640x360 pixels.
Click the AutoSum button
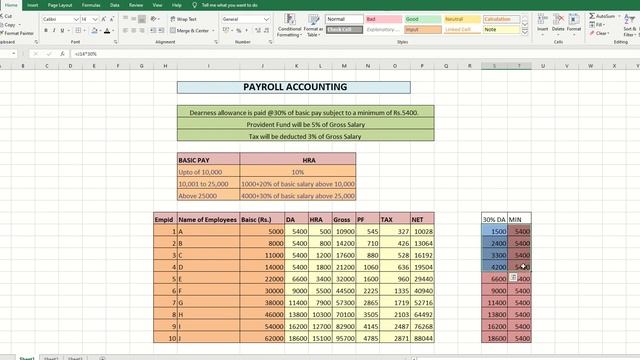coord(602,16)
